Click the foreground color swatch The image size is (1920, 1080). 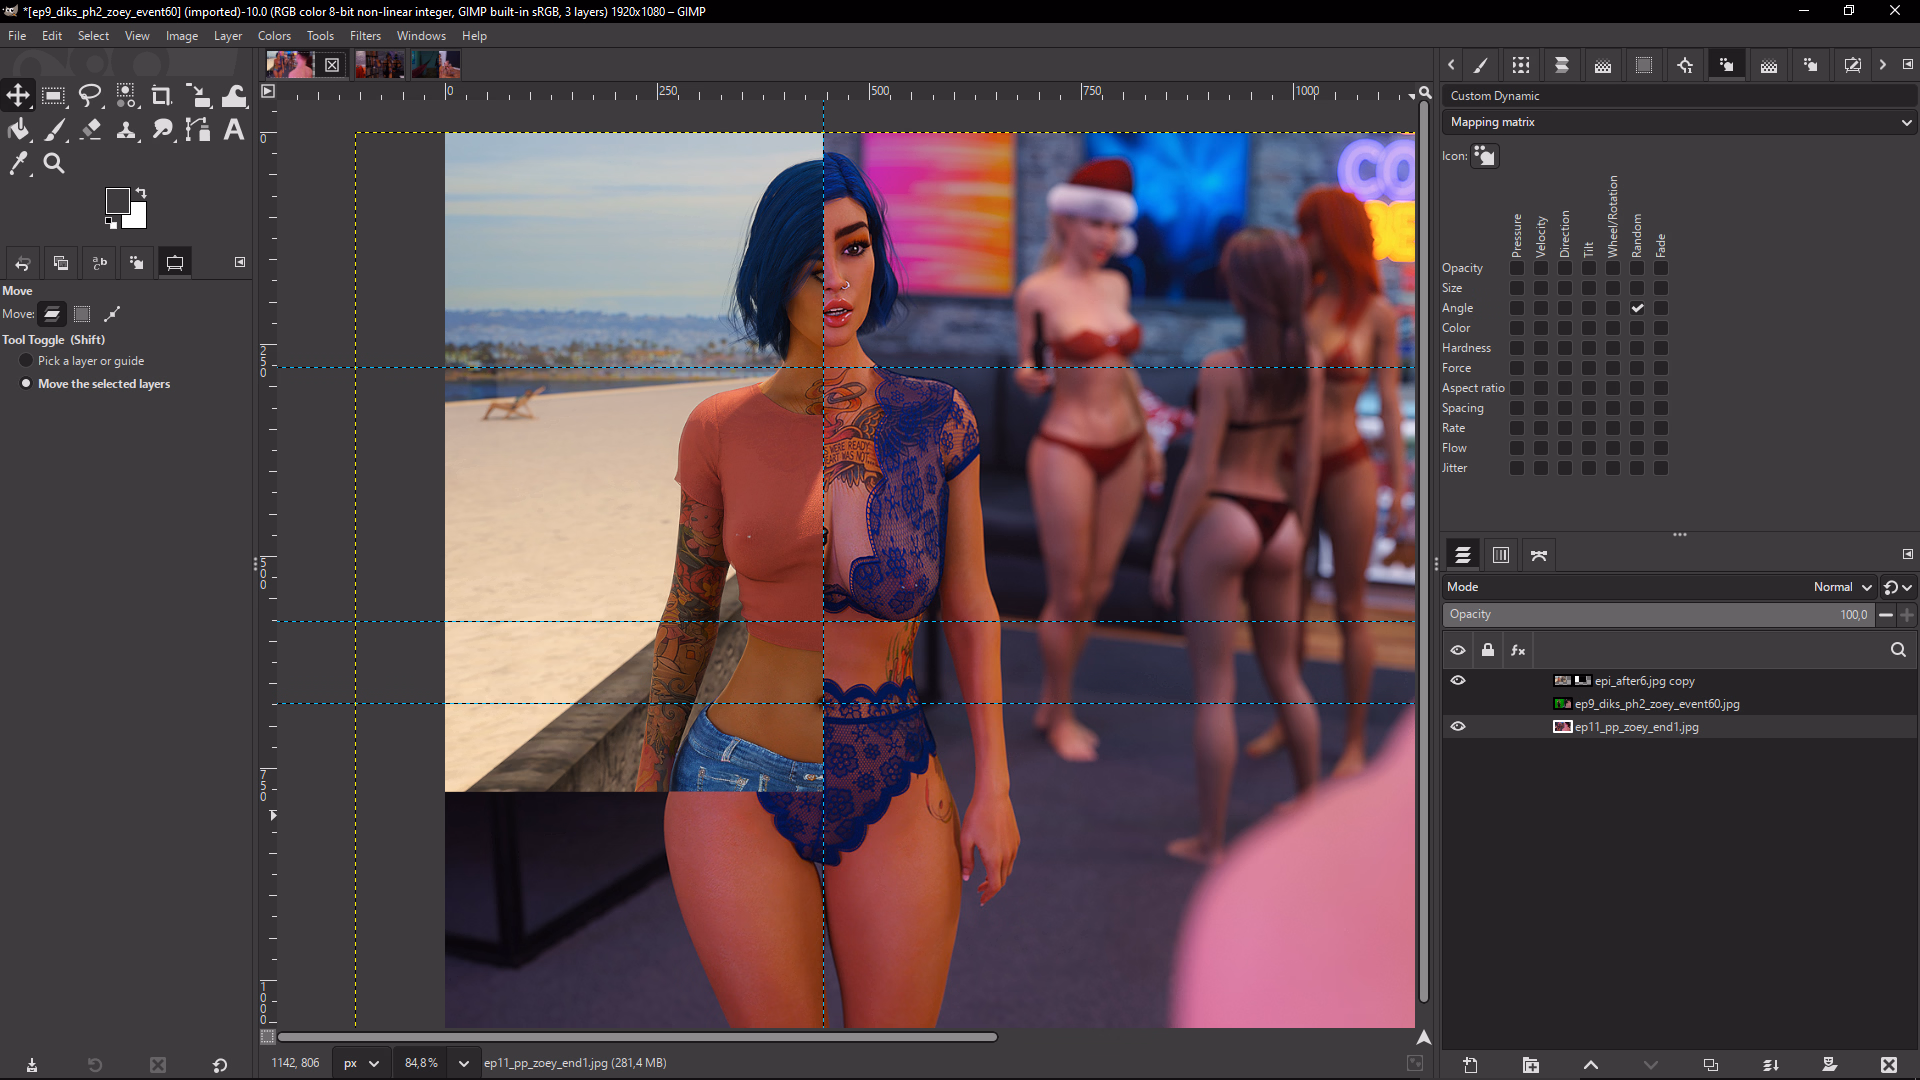(x=117, y=200)
